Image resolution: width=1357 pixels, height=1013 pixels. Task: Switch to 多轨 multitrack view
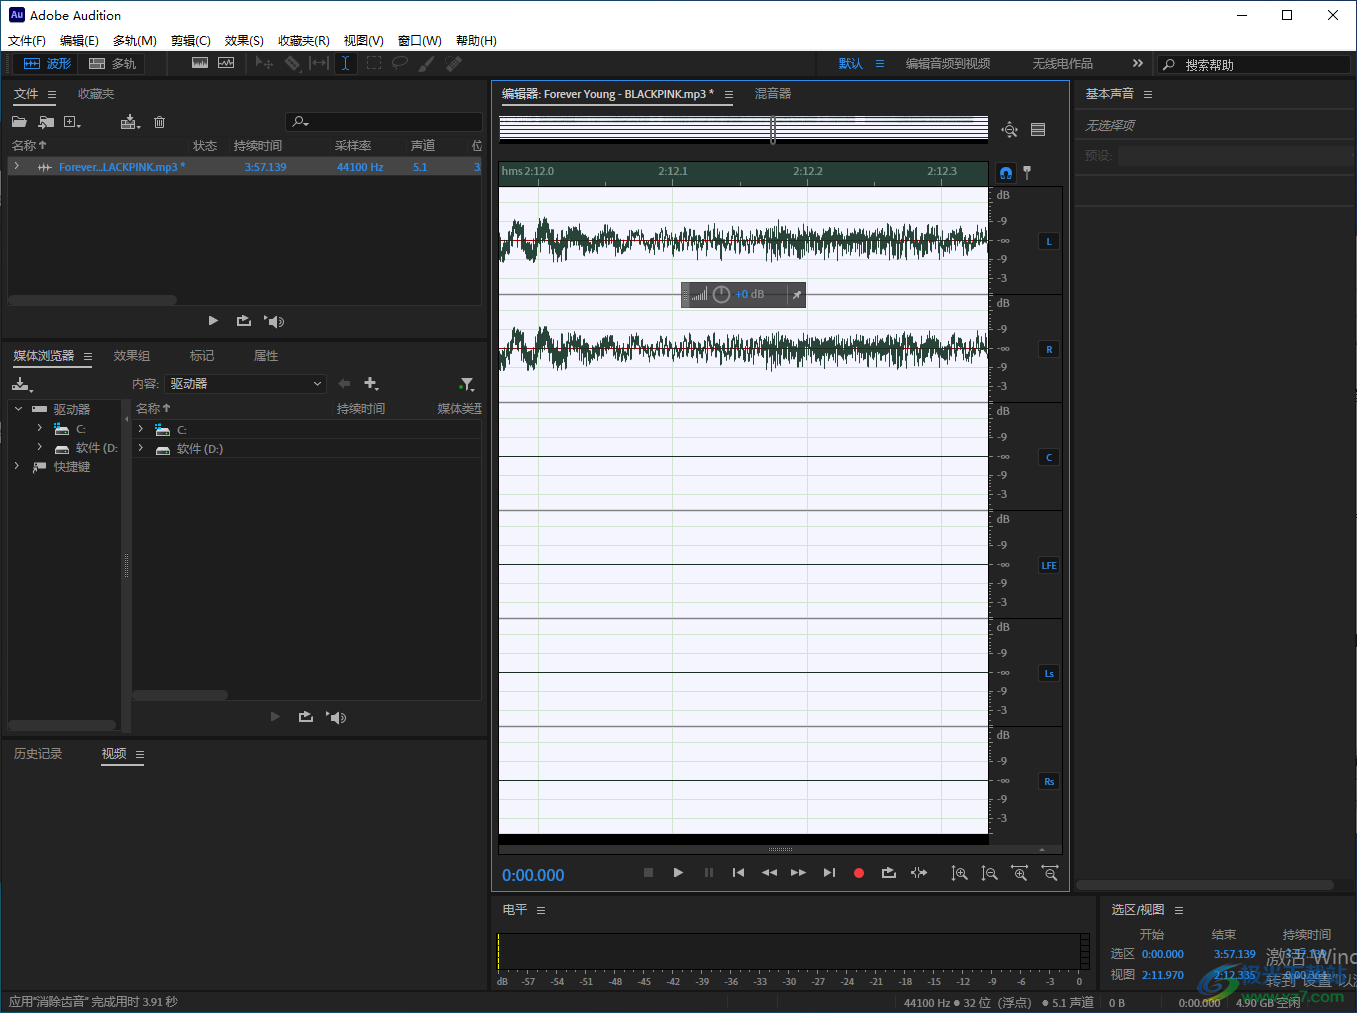click(113, 63)
